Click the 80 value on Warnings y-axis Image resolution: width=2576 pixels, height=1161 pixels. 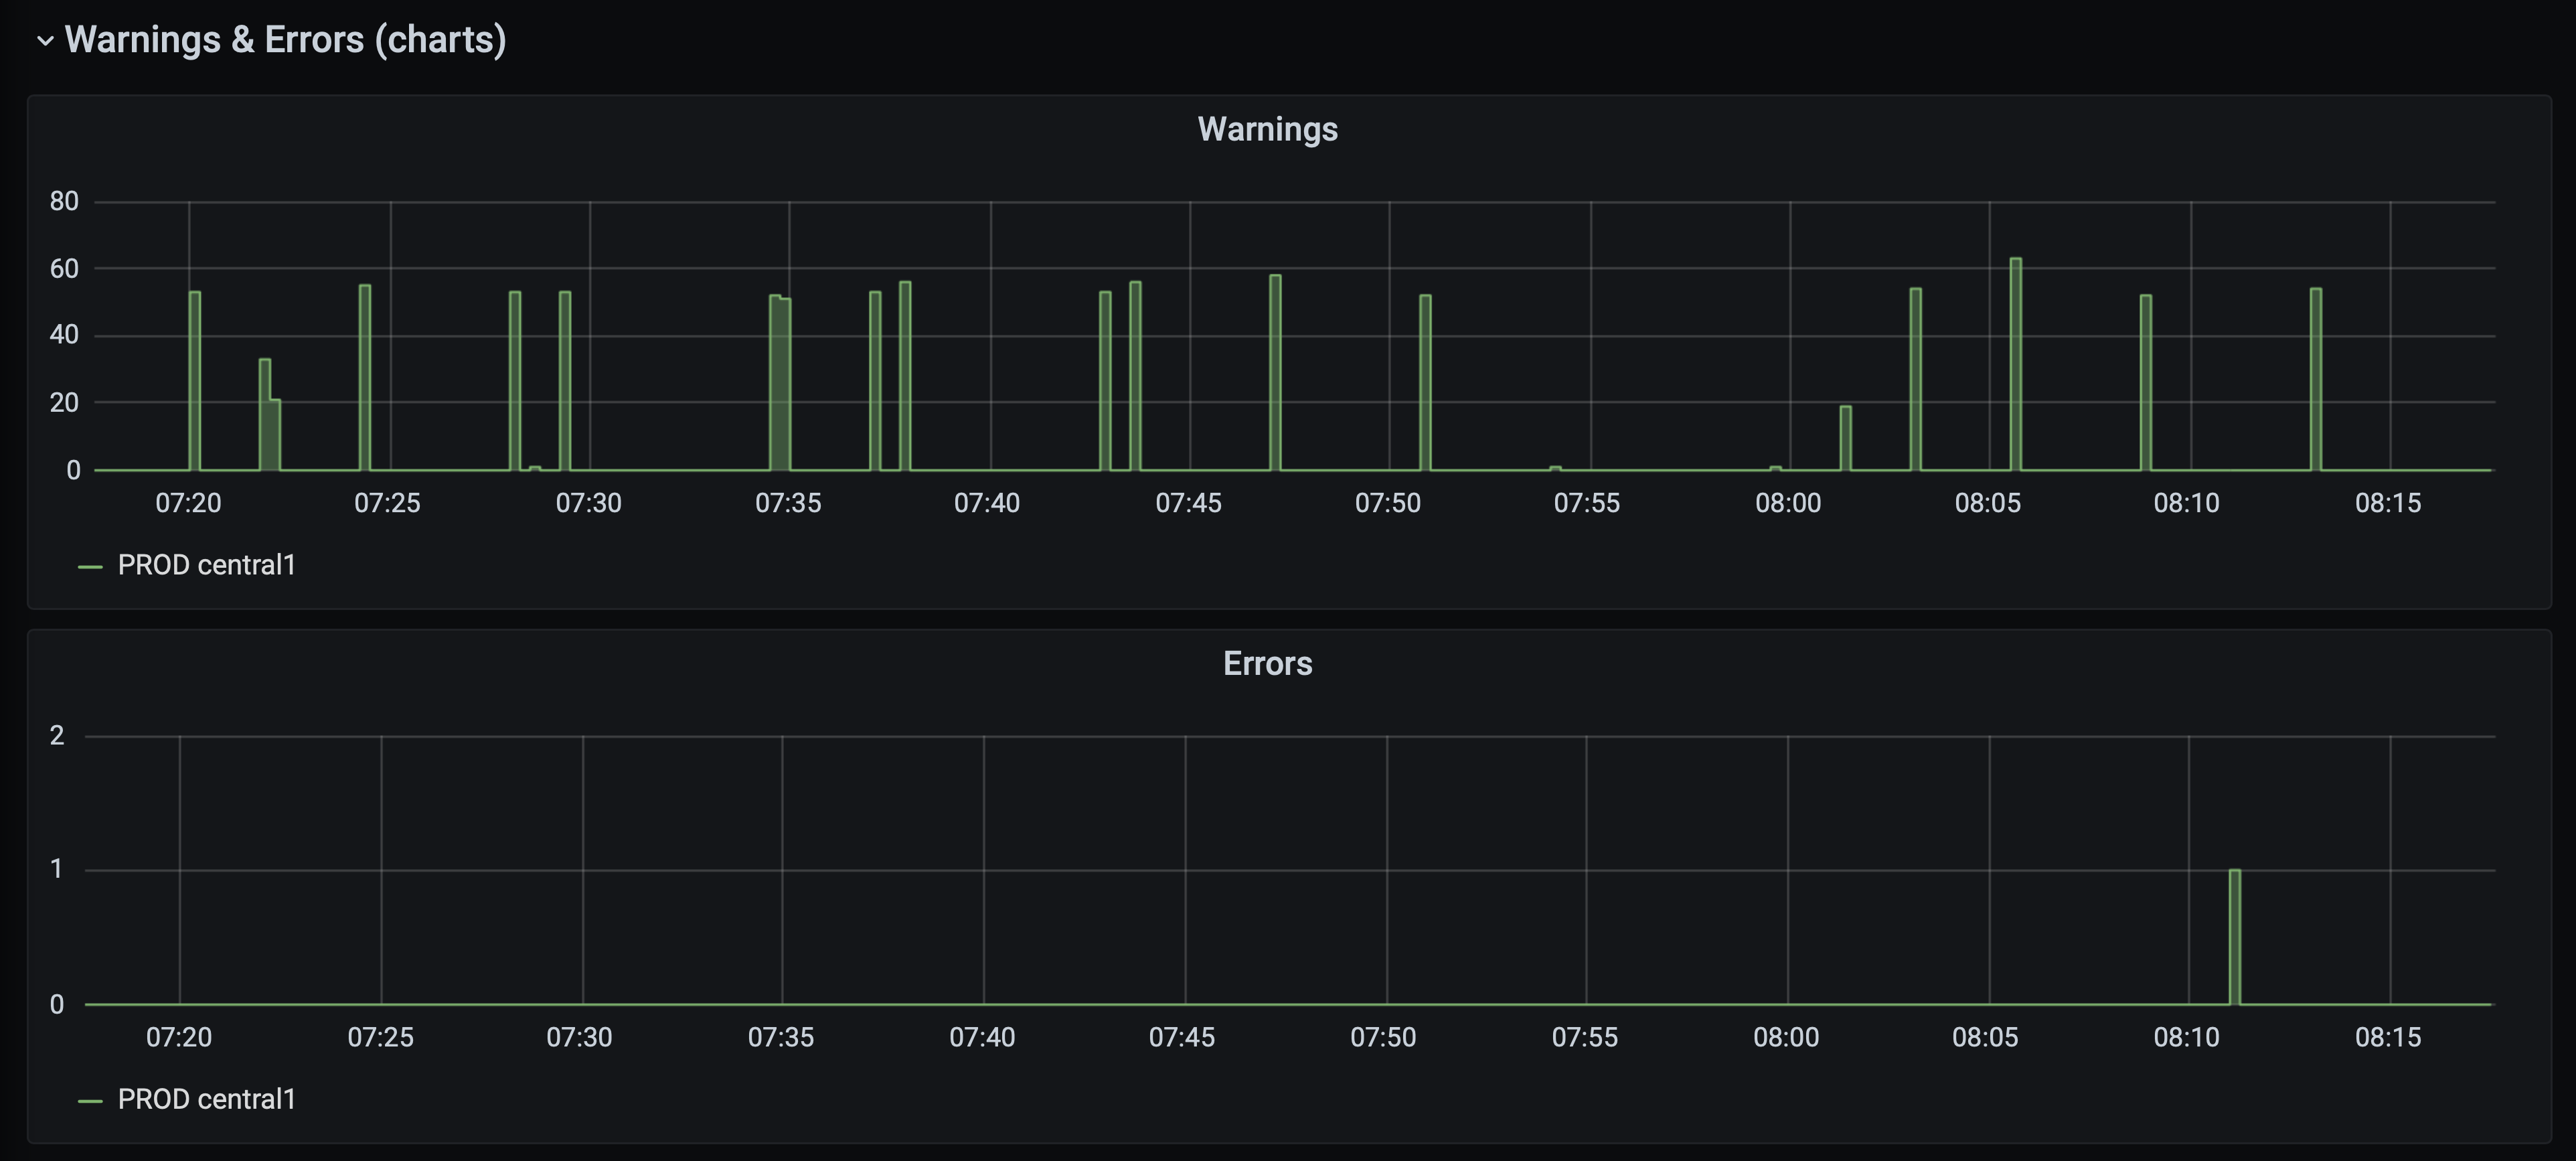[x=65, y=201]
